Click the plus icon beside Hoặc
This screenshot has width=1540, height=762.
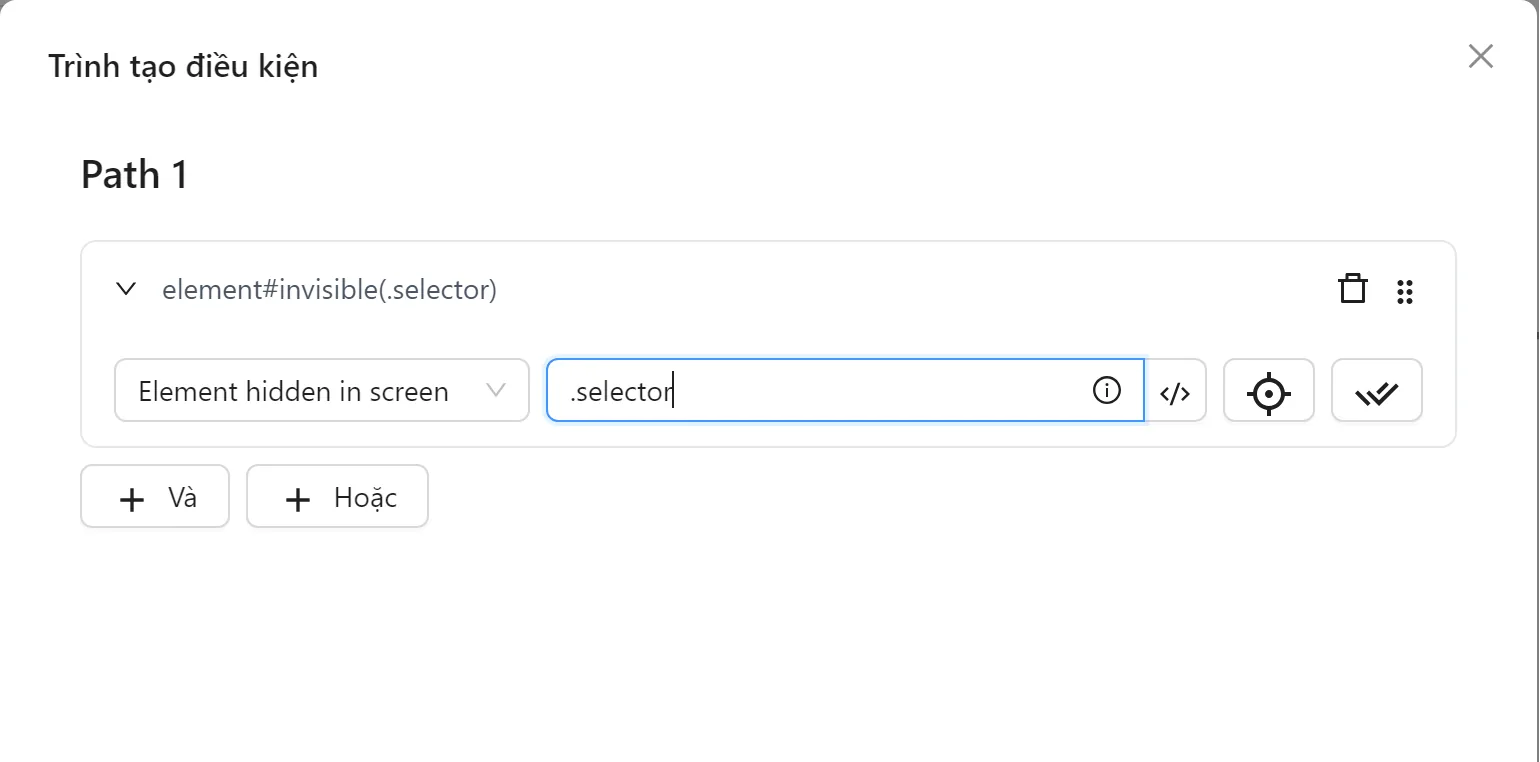coord(298,498)
